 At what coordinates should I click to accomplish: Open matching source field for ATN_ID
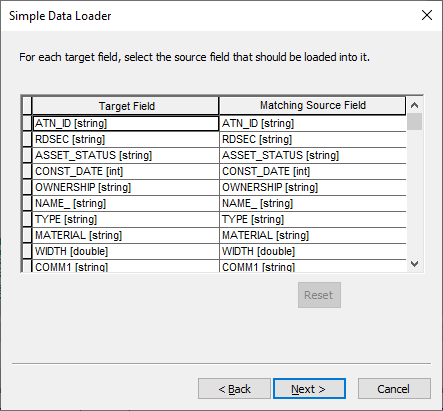pyautogui.click(x=313, y=123)
